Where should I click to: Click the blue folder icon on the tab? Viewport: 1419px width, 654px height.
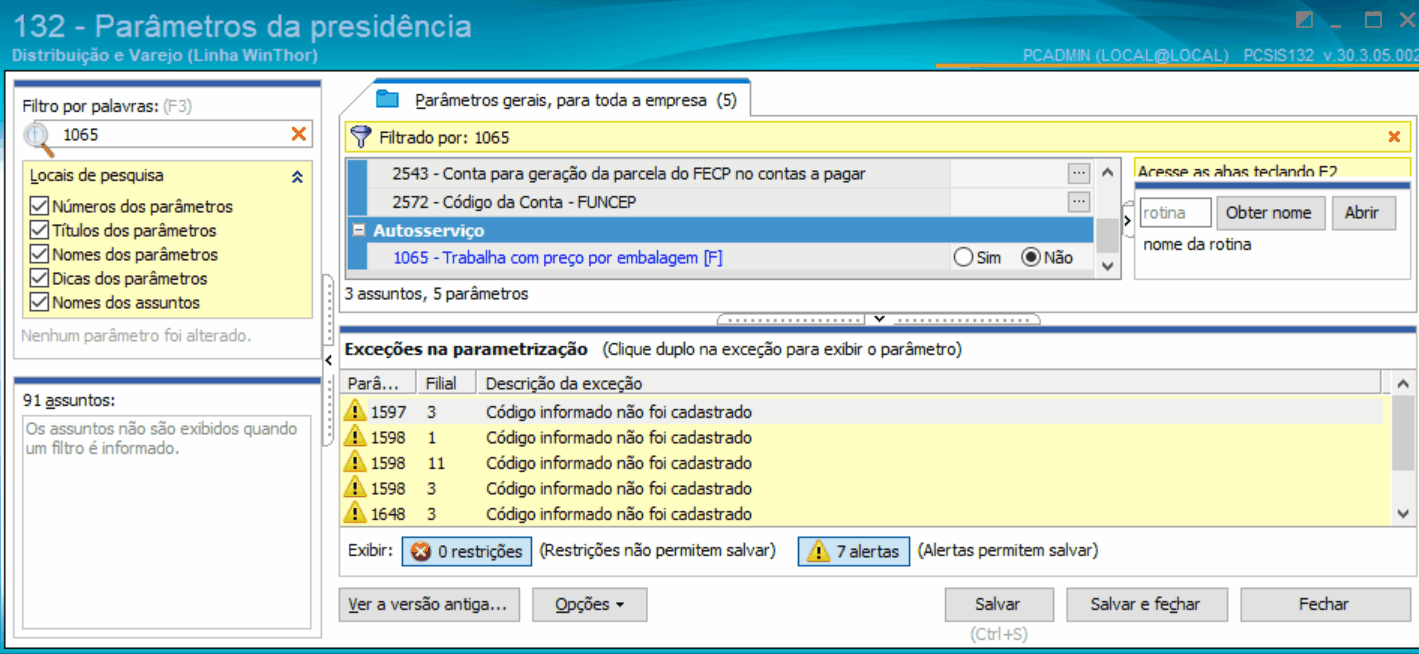point(388,99)
